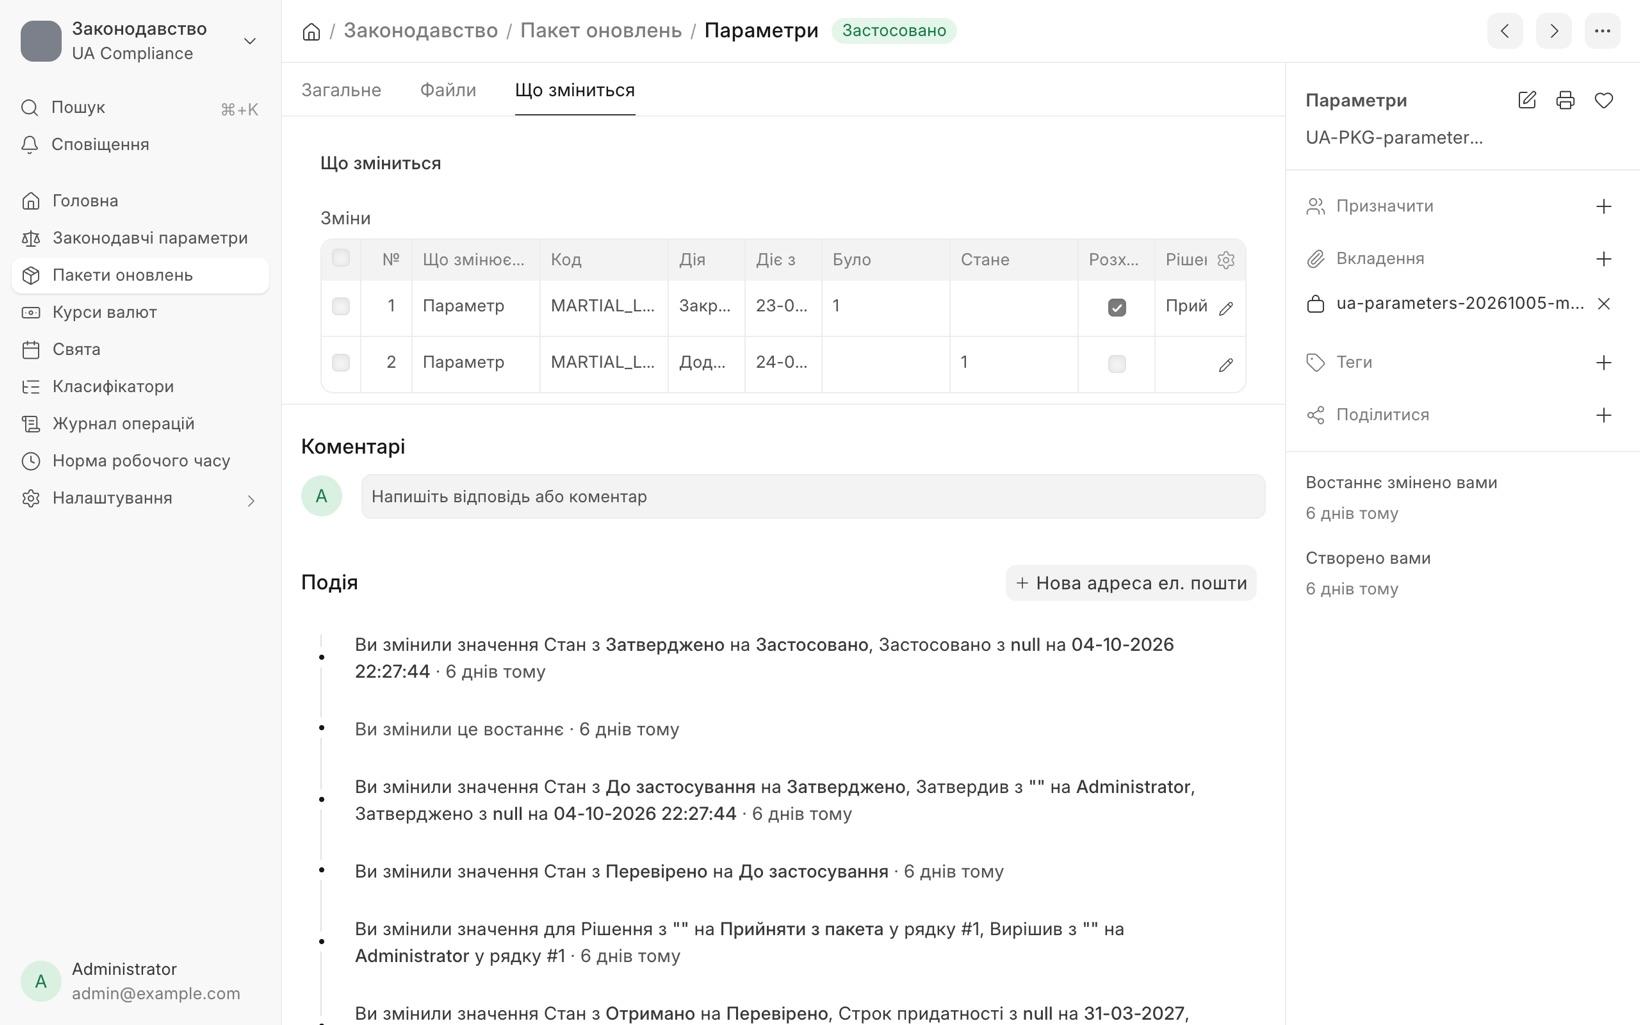
Task: Add a tag via Теги plus
Action: 1604,362
